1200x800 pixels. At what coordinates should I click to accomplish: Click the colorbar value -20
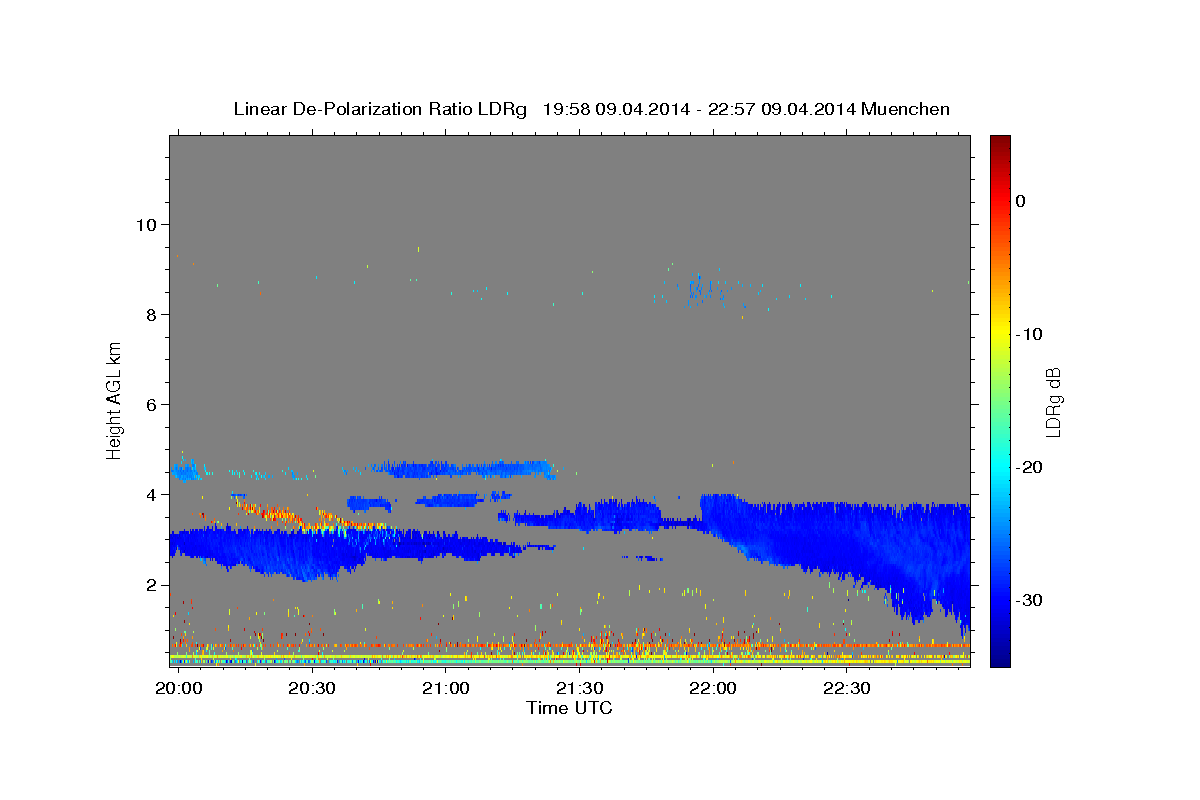click(1029, 467)
